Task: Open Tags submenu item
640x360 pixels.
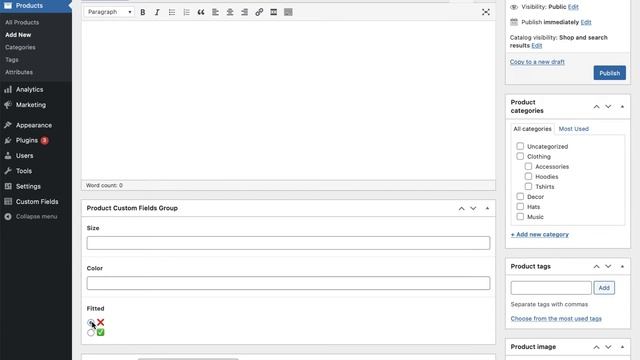Action: 12,60
